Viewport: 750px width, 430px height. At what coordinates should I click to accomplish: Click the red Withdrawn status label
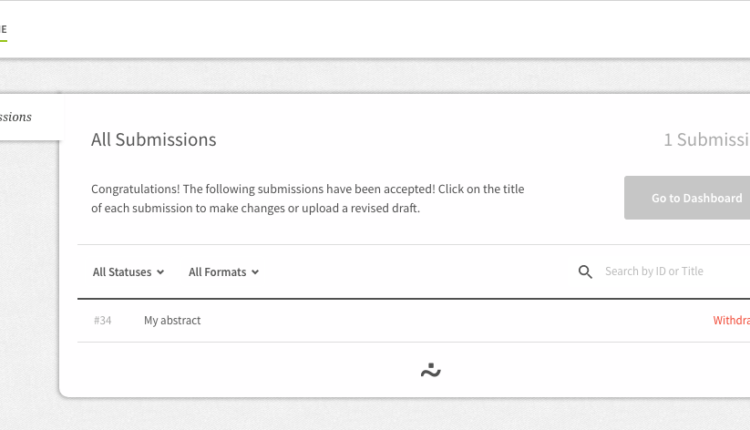pos(731,321)
